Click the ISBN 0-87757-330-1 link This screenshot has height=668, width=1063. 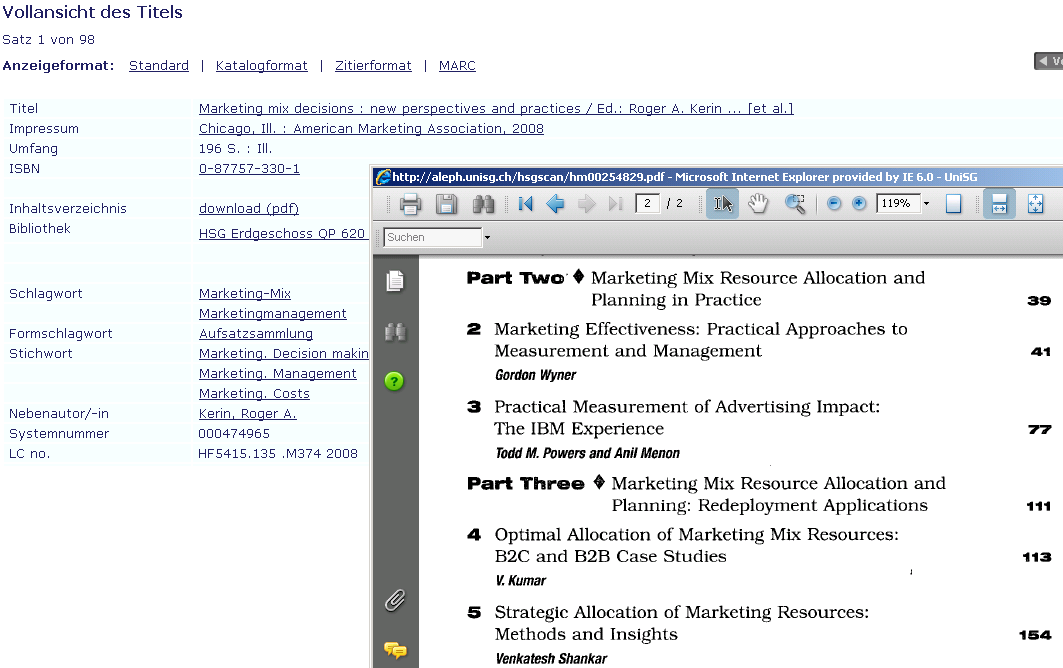(249, 169)
